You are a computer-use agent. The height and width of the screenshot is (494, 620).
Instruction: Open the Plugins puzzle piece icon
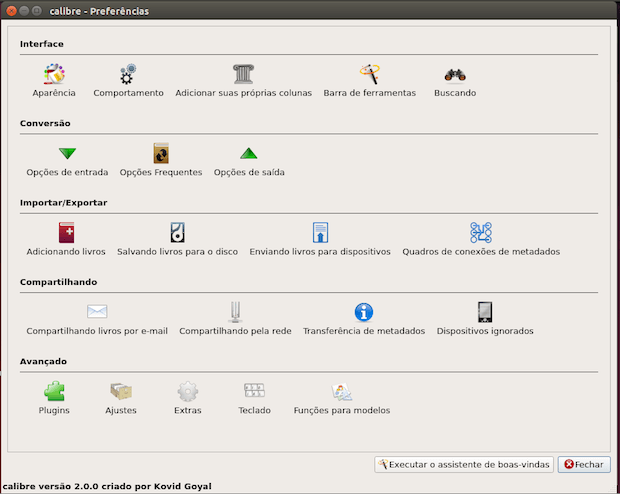tap(54, 391)
